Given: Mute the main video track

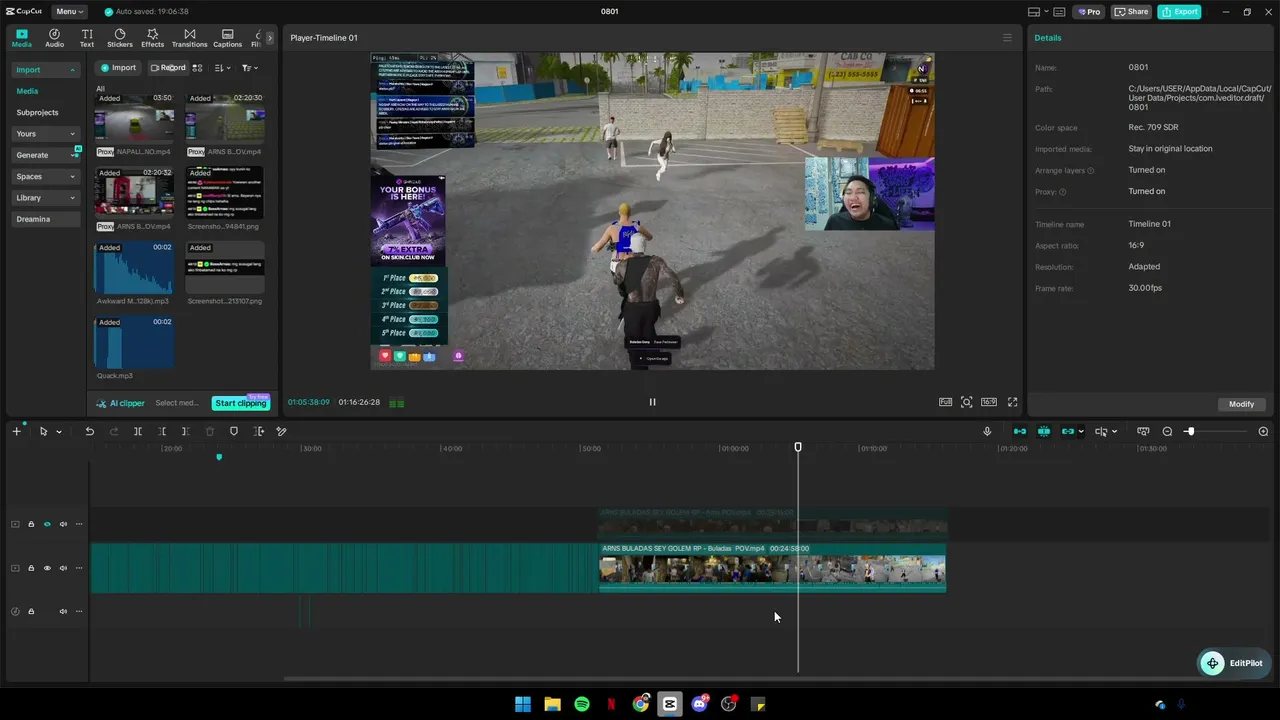Looking at the screenshot, I should (63, 568).
